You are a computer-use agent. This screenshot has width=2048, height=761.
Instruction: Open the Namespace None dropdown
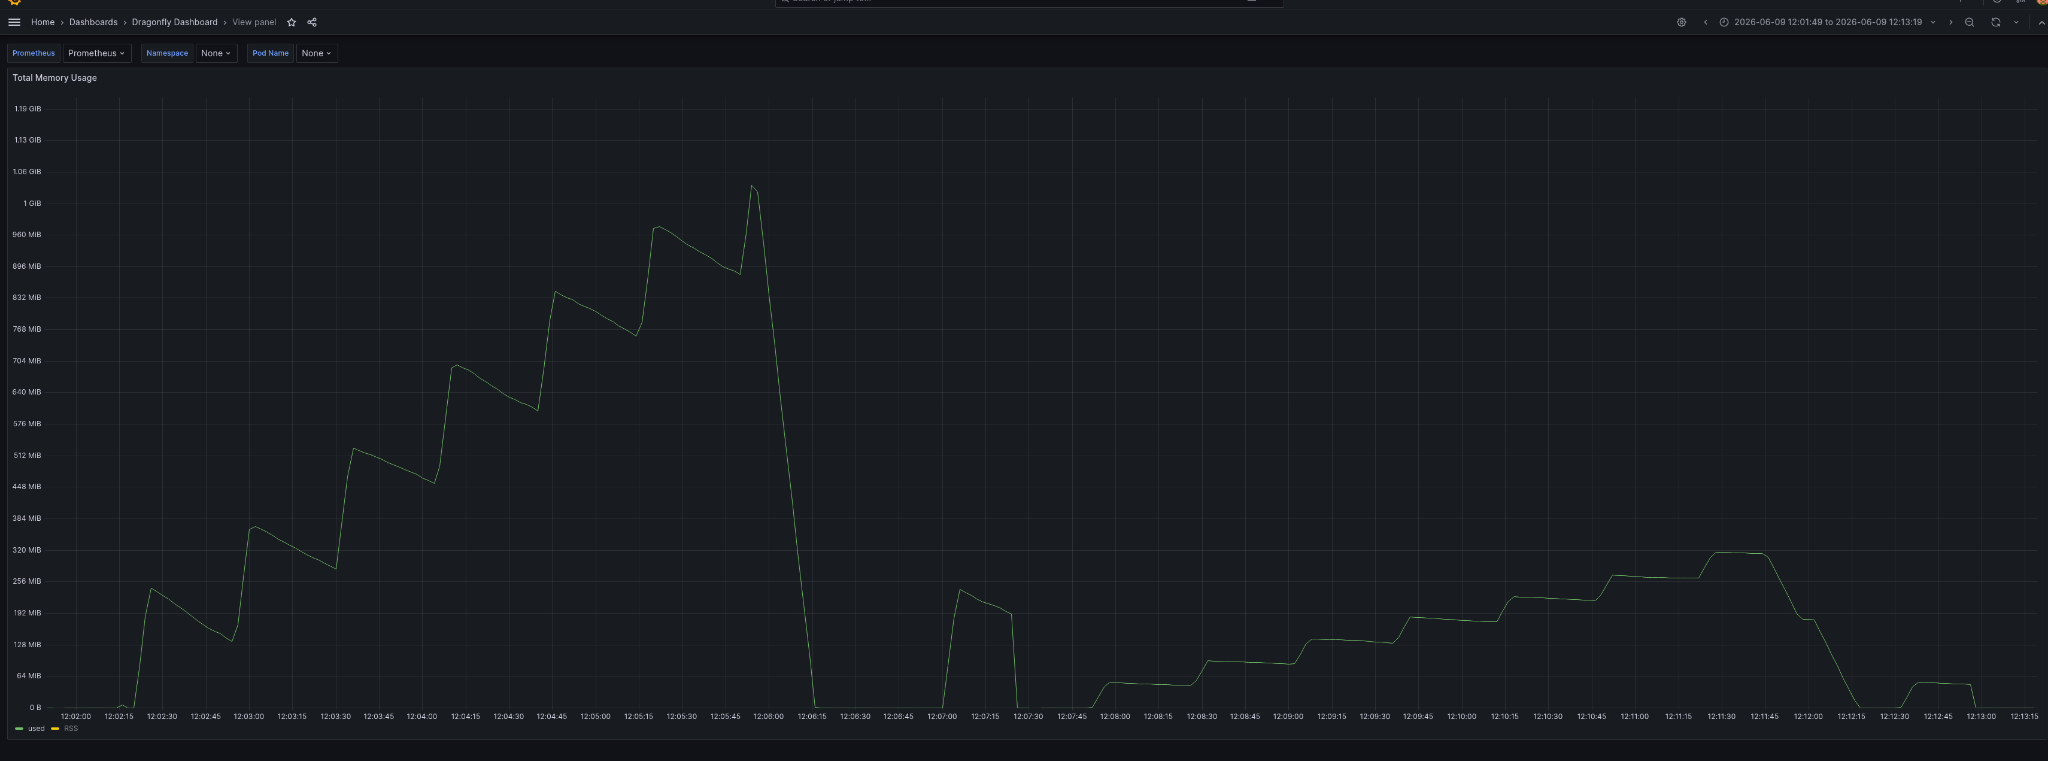click(216, 53)
